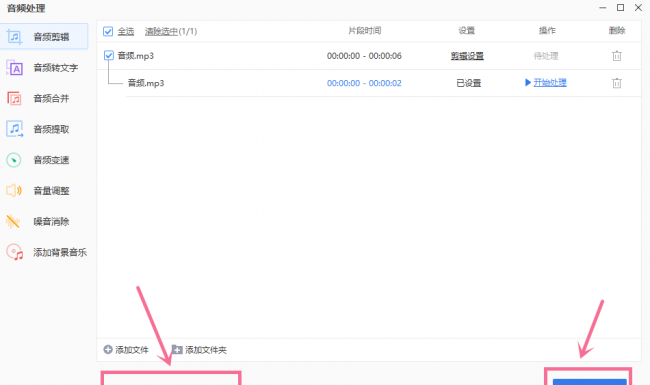Click the 音频处理 window title
The height and width of the screenshot is (385, 650).
coord(26,8)
